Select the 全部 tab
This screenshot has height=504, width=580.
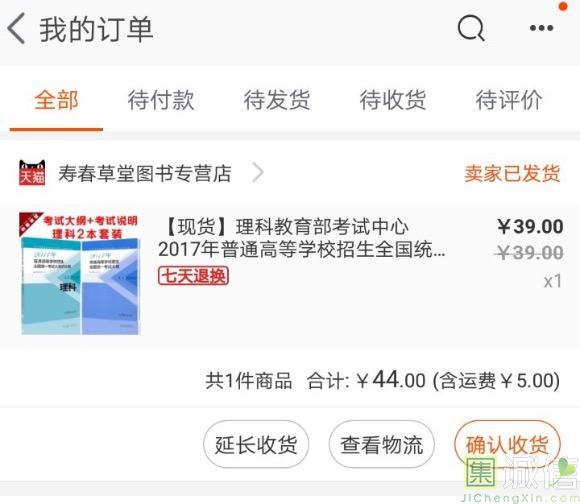point(56,100)
